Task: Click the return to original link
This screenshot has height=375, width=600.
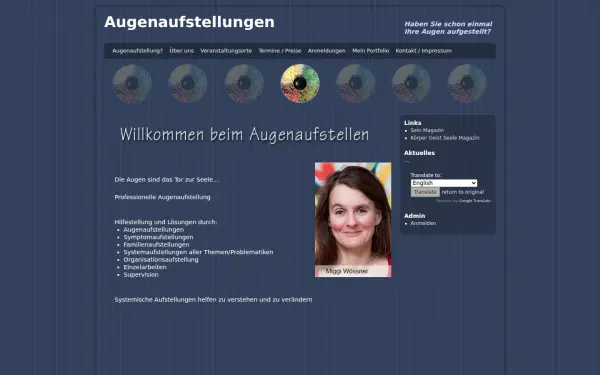Action: (x=463, y=192)
